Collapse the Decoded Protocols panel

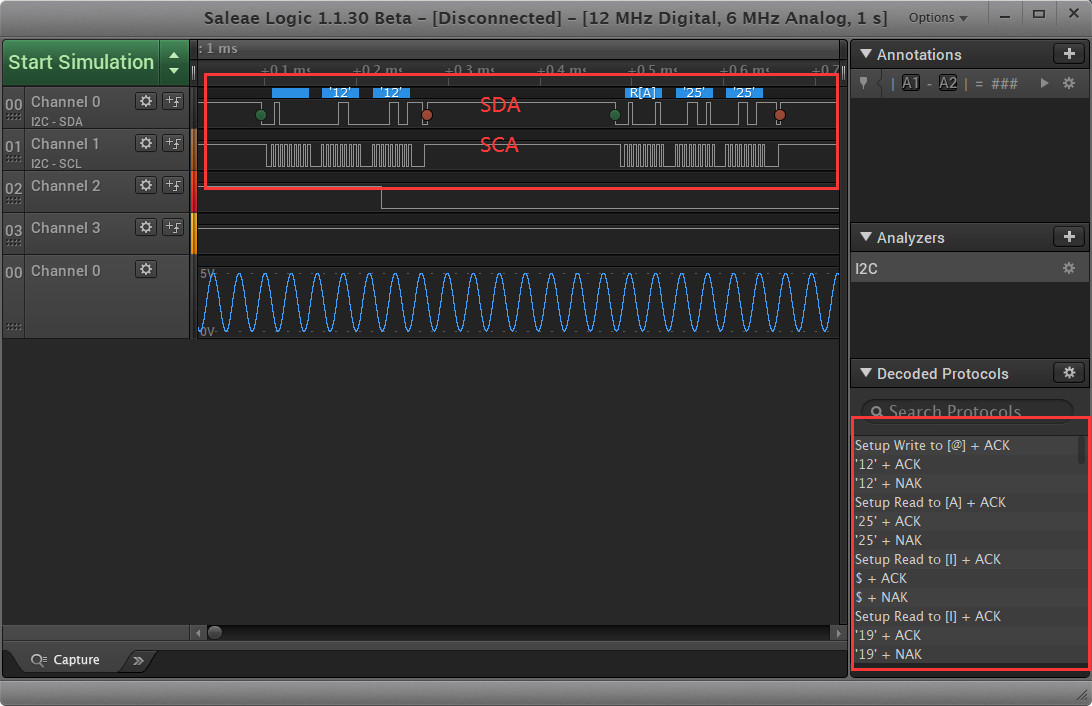point(865,373)
